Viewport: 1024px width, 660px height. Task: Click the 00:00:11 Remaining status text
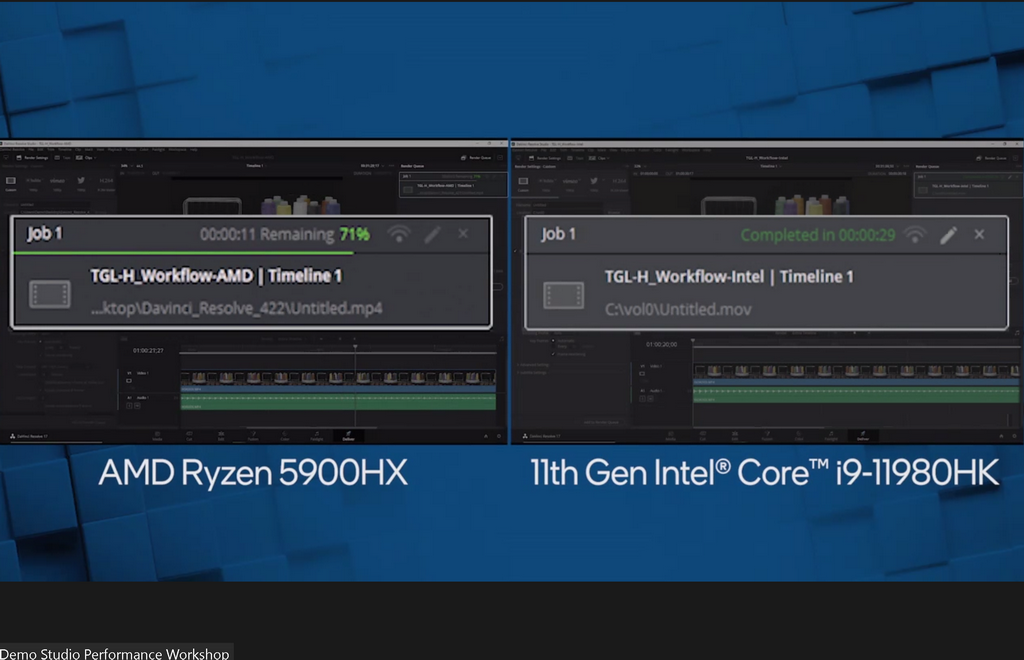pyautogui.click(x=266, y=234)
